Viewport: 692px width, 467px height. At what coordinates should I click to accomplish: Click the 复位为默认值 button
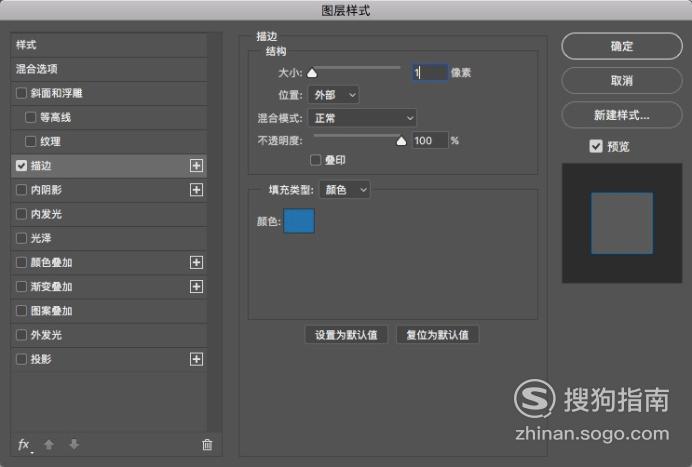[437, 335]
